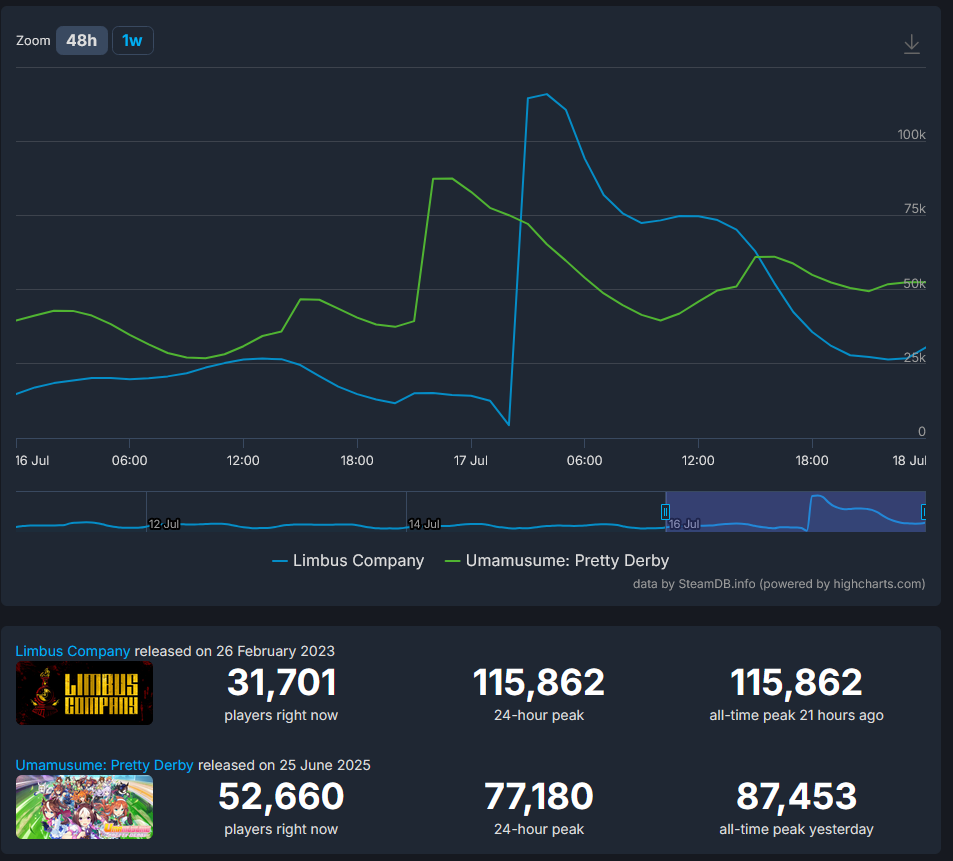
Task: Select the 48h zoom button
Action: pyautogui.click(x=81, y=41)
